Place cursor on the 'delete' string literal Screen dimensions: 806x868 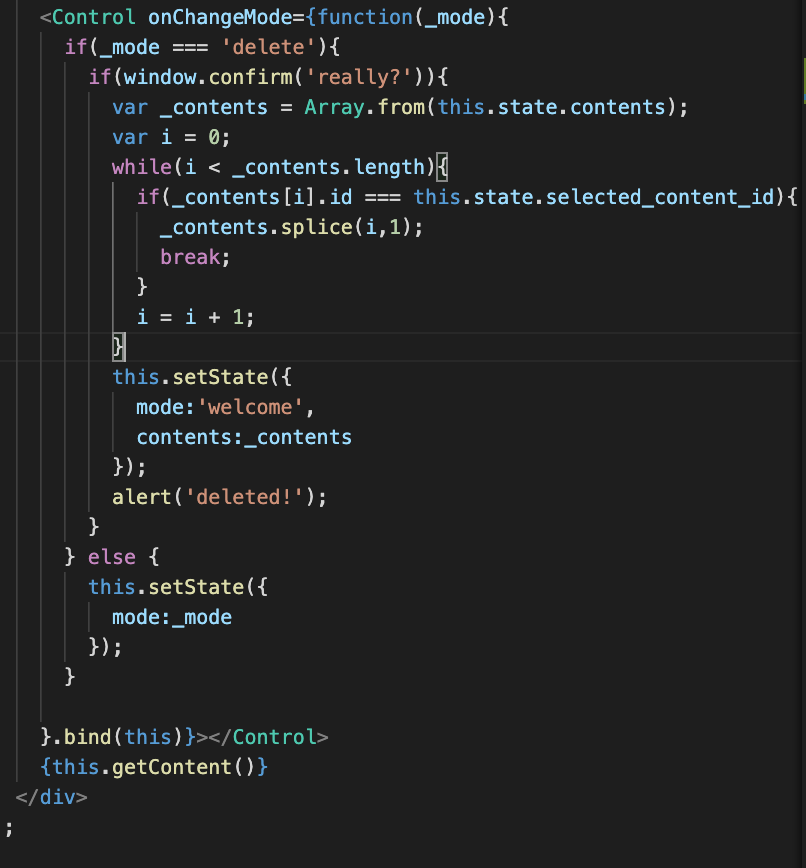tap(269, 47)
